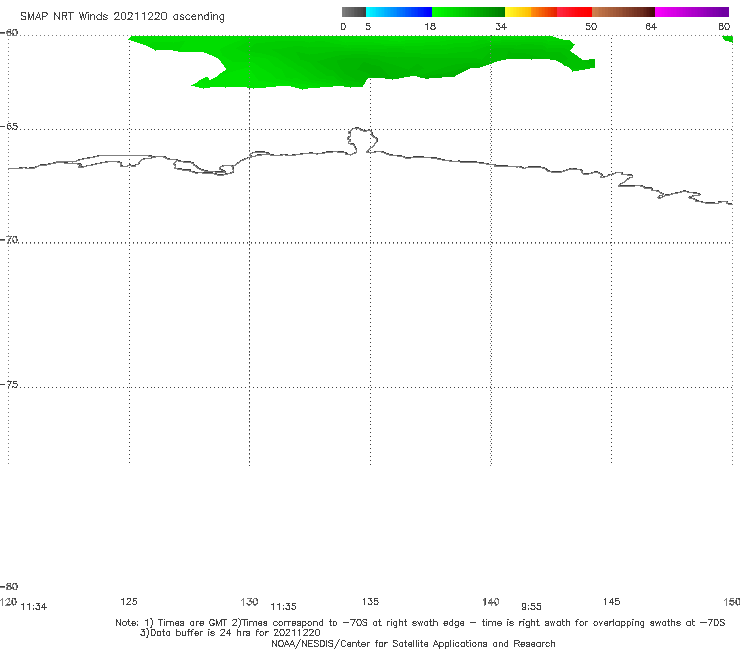Screen dimensions: 740x650
Task: Click the color bar label '34'
Action: pos(501,26)
